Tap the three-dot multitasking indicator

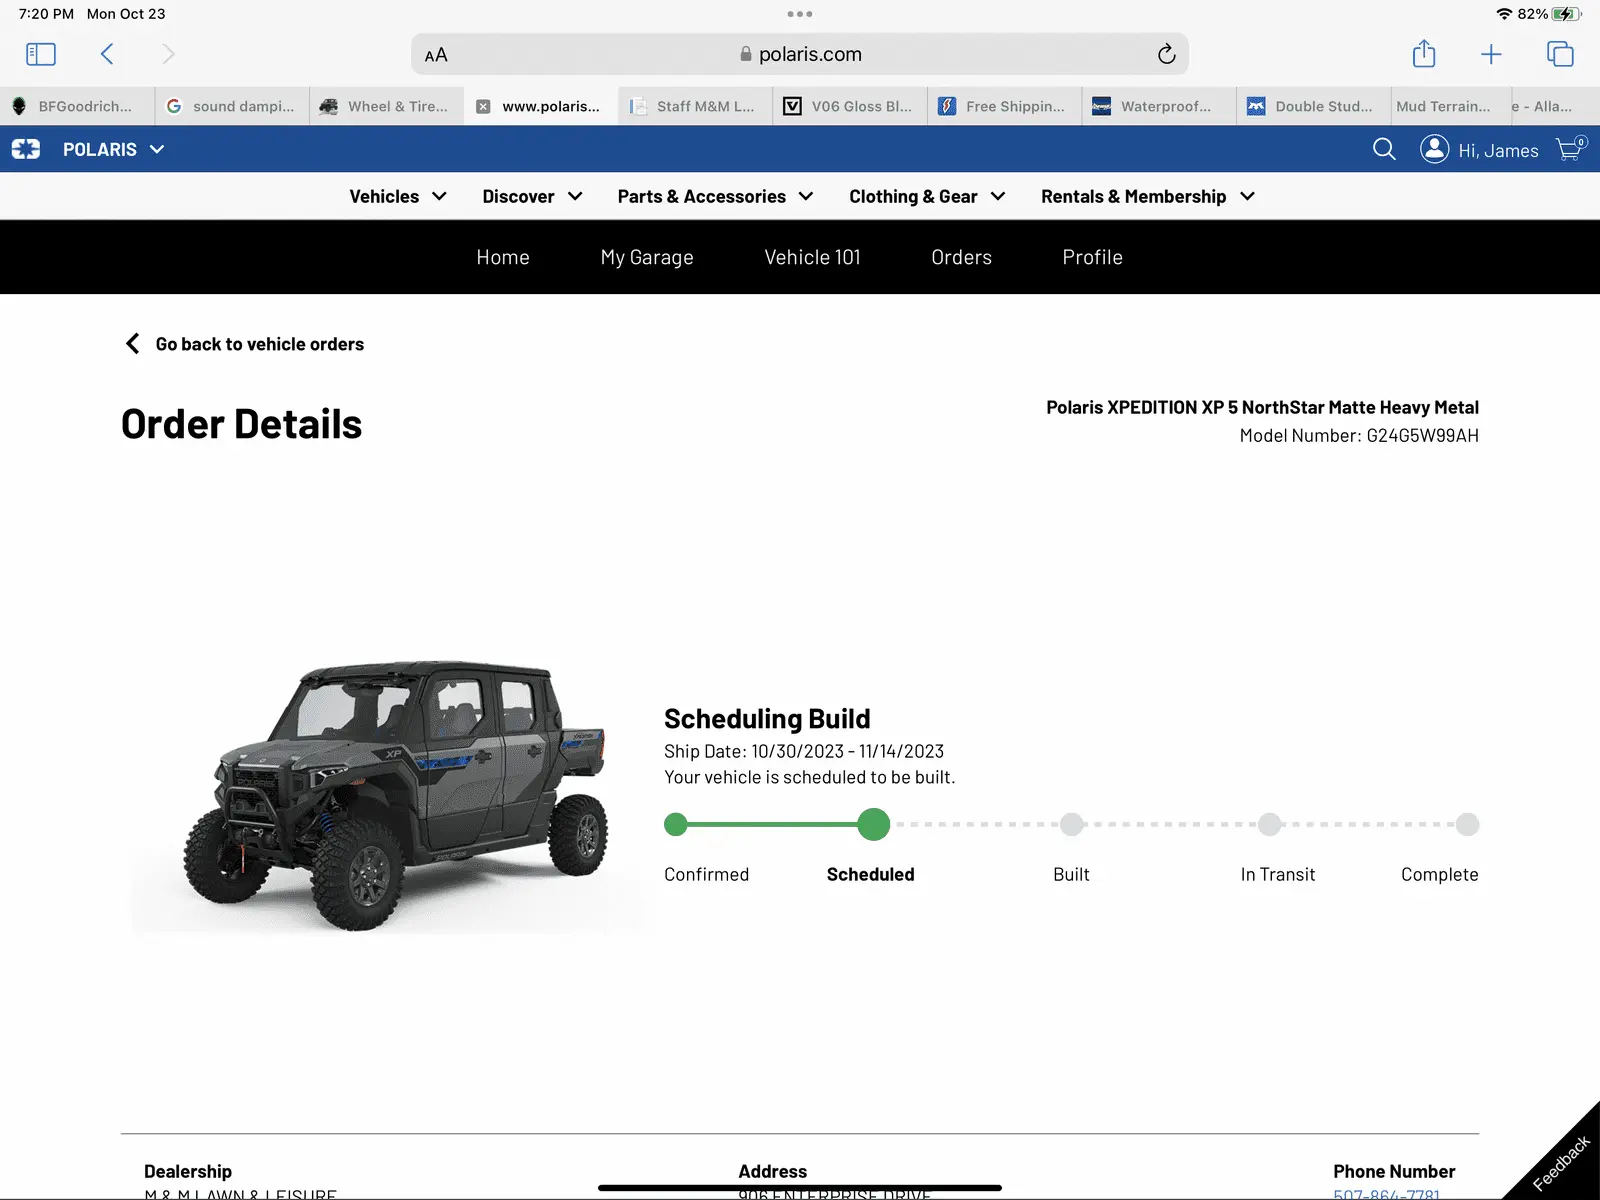coord(800,14)
